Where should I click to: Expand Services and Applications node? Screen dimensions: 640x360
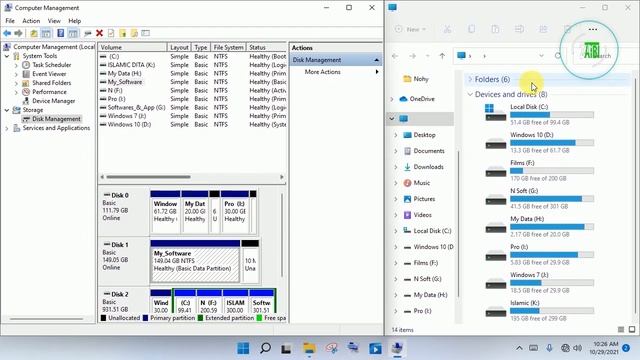tap(7, 128)
